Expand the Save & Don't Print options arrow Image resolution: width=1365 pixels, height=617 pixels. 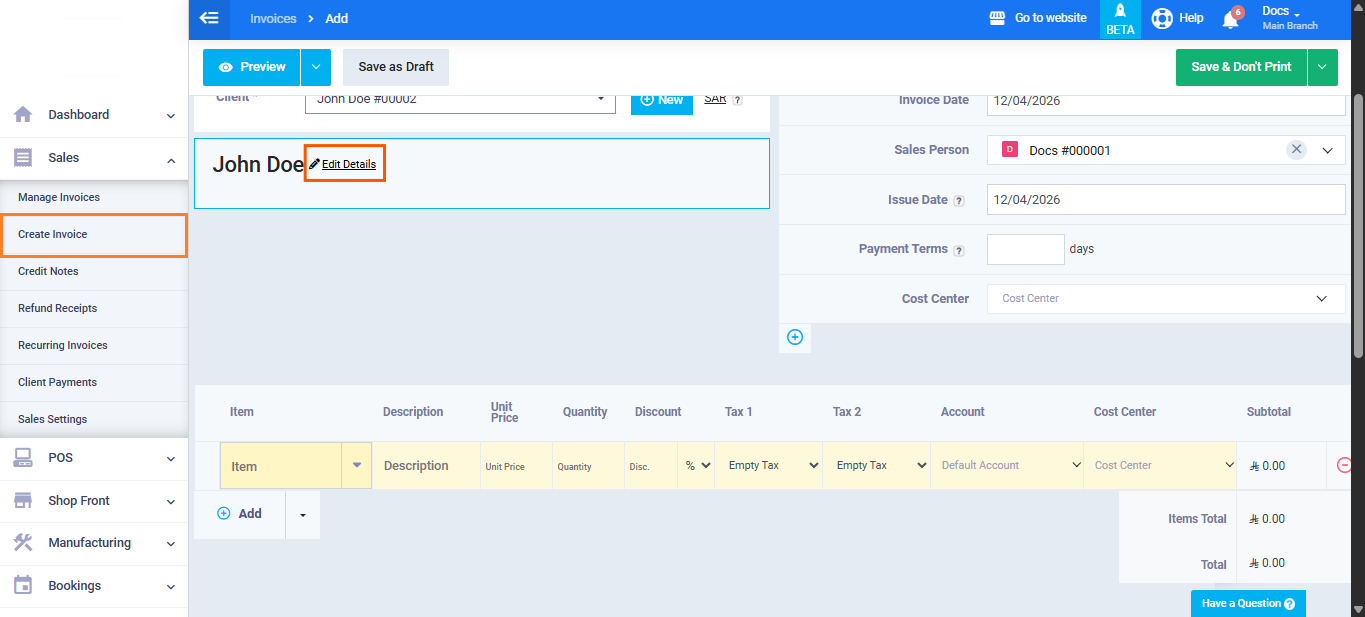pos(1322,67)
